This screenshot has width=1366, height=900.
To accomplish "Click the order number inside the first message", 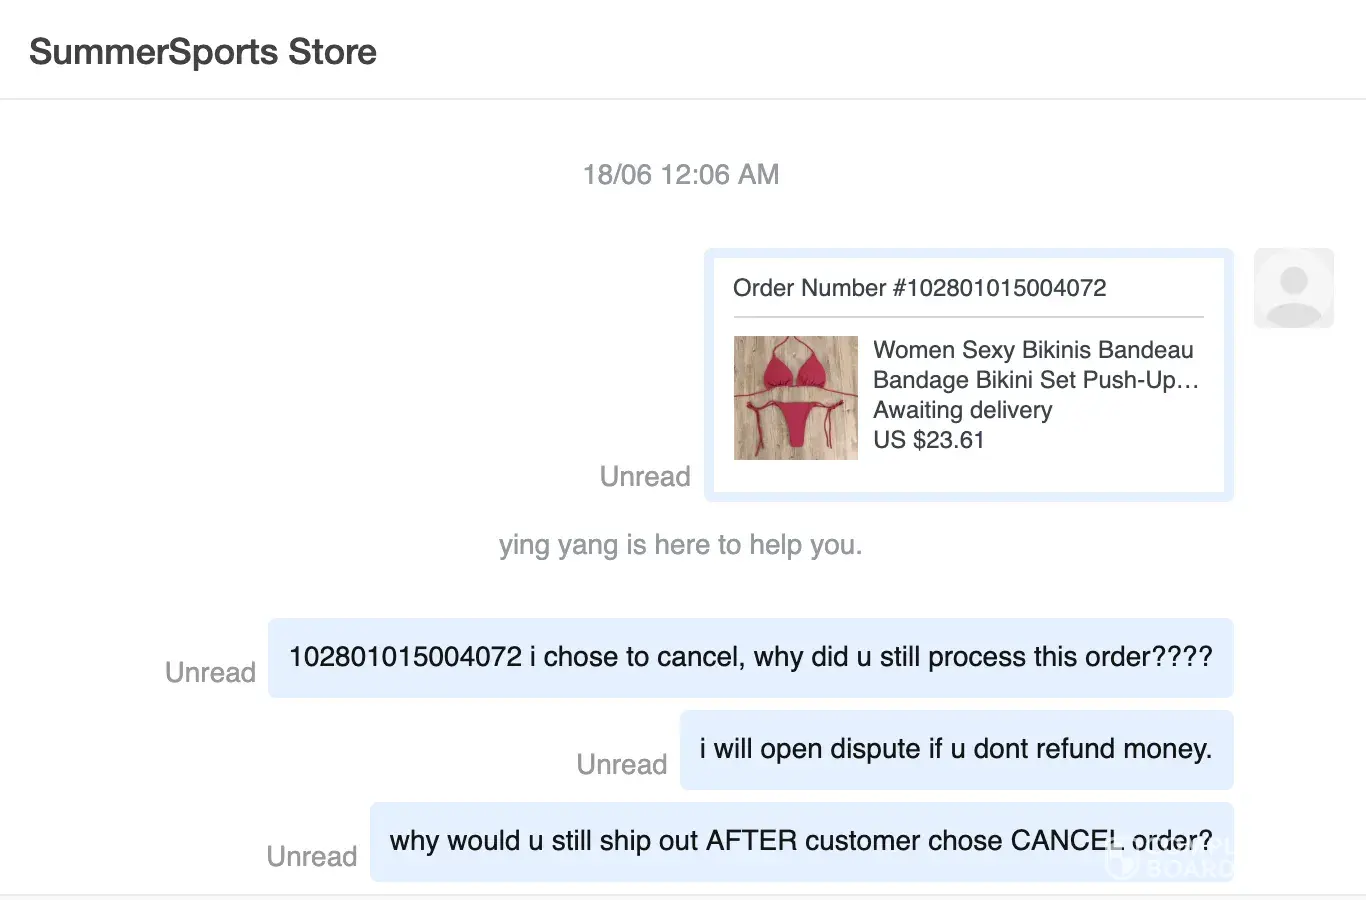I will pos(405,657).
